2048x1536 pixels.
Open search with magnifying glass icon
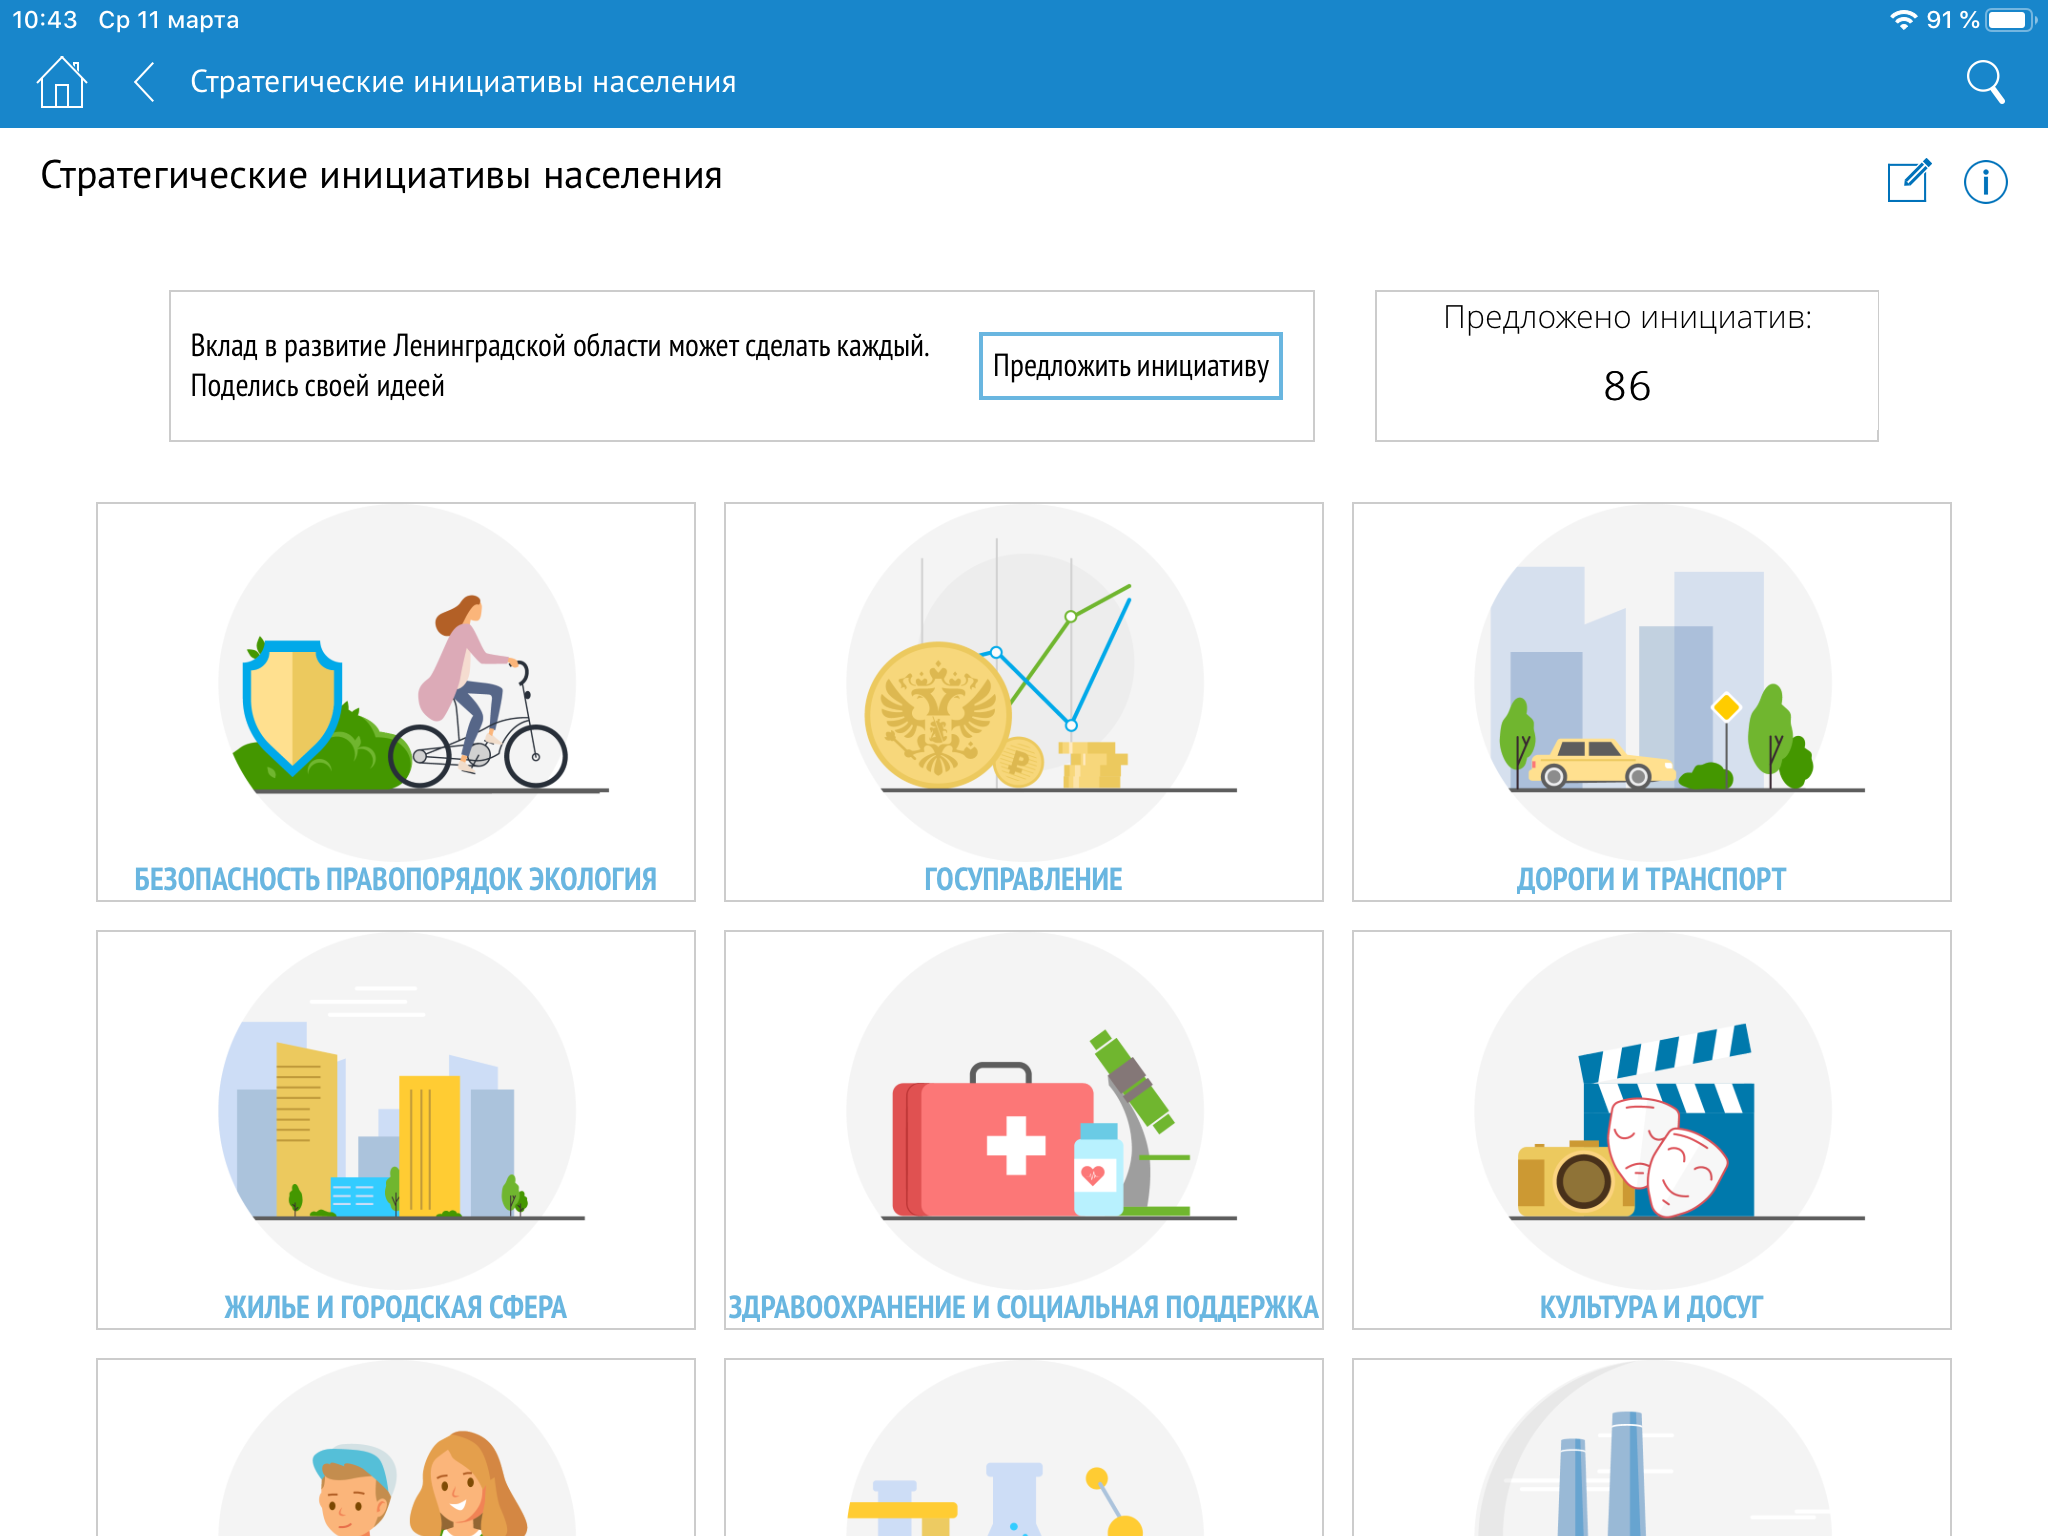(x=1985, y=82)
